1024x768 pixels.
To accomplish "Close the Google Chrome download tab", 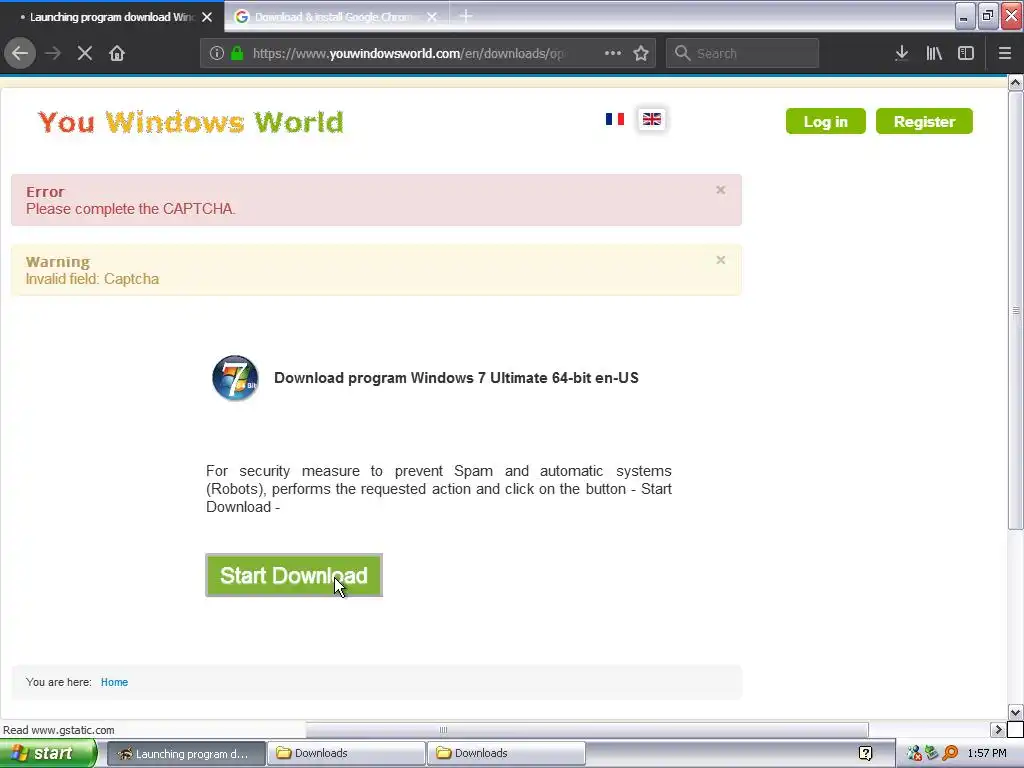I will click(x=432, y=17).
